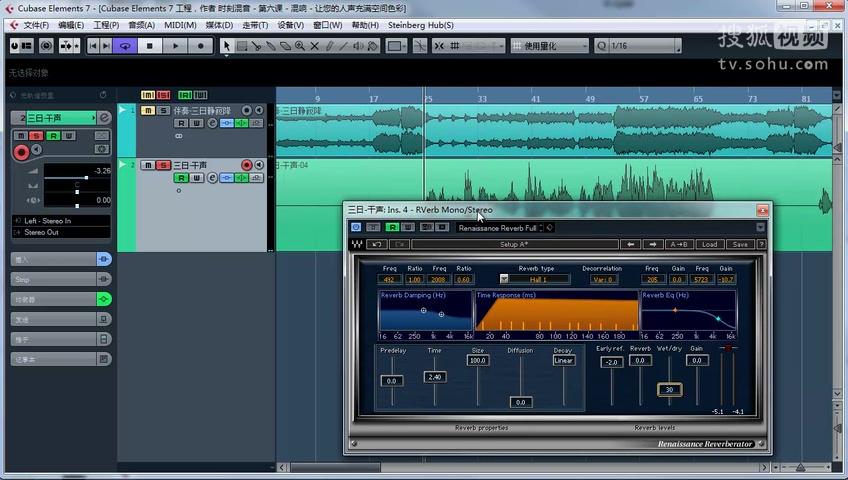Open the 工程(P) menu
This screenshot has width=848, height=480.
coord(106,25)
